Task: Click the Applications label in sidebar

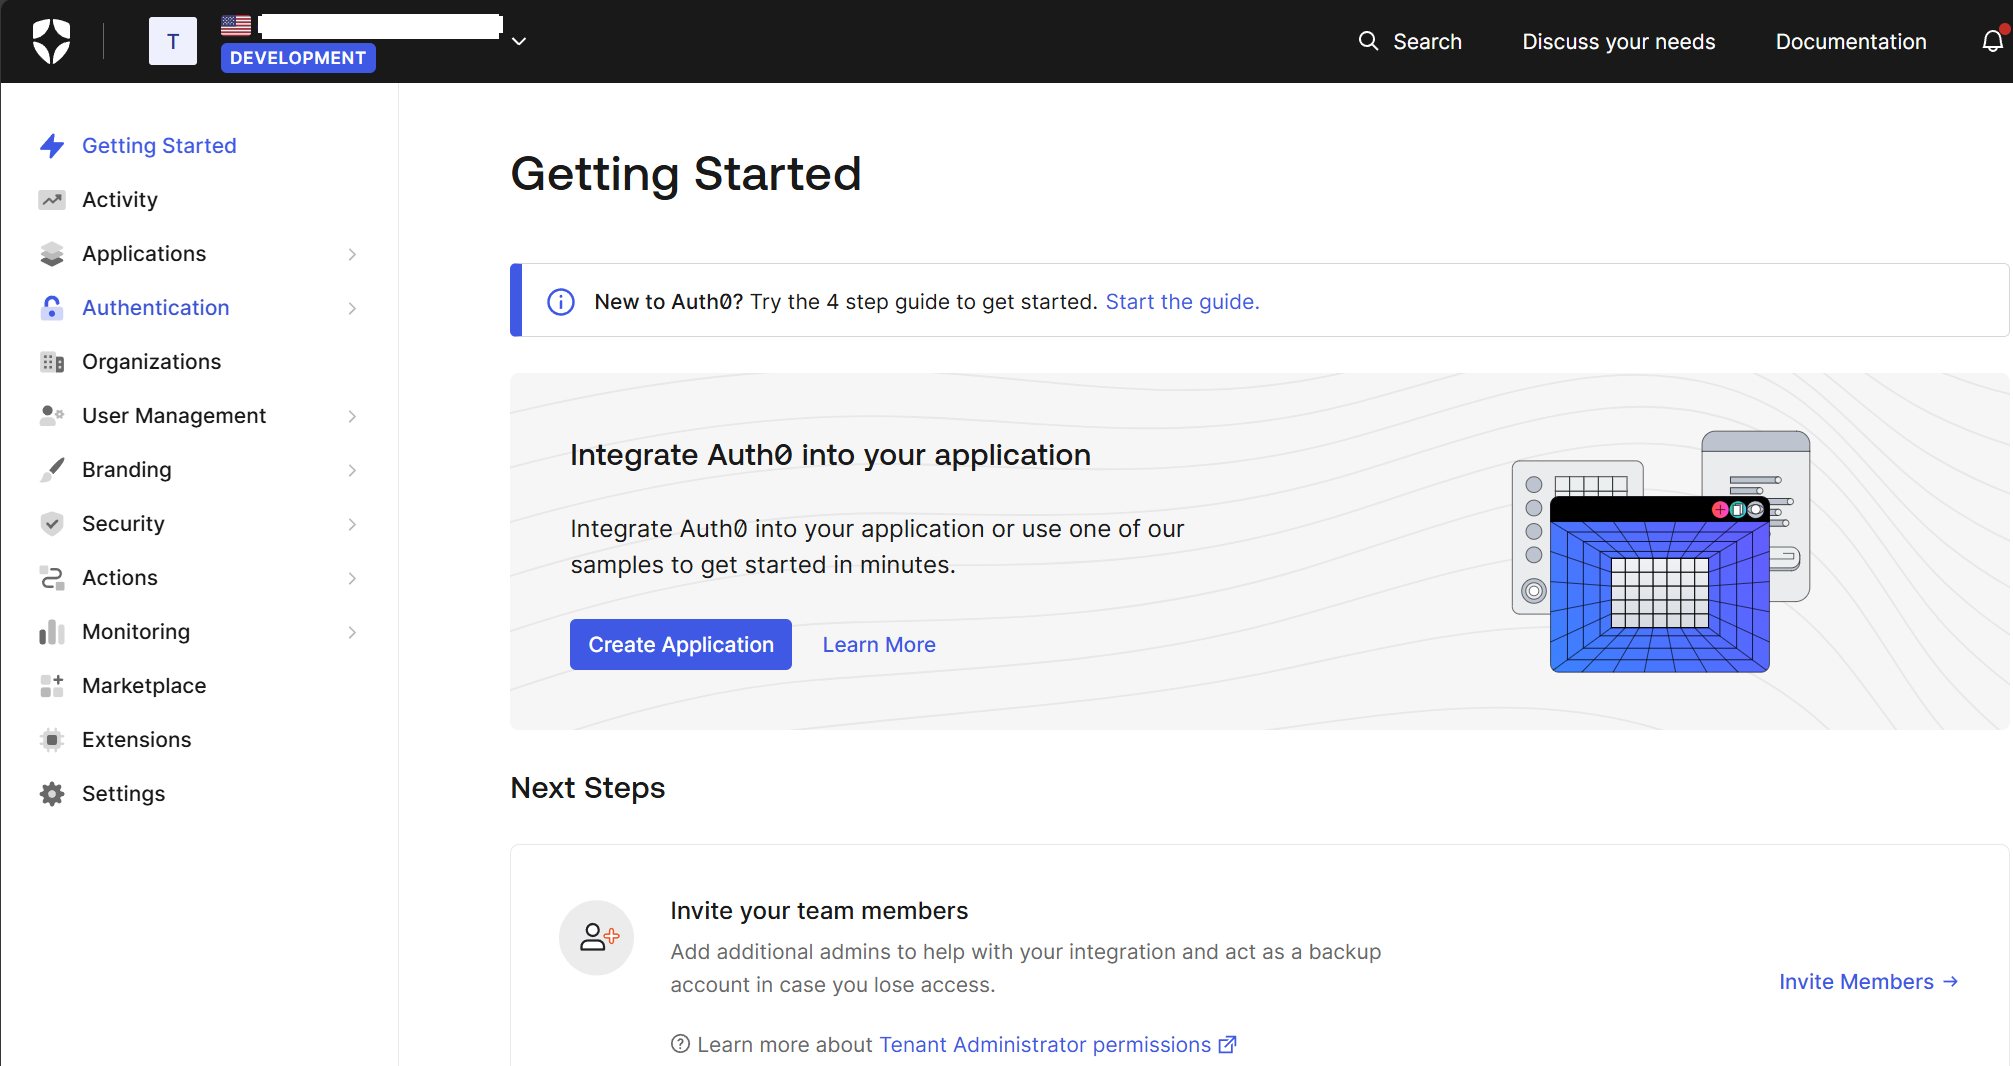Action: point(144,254)
